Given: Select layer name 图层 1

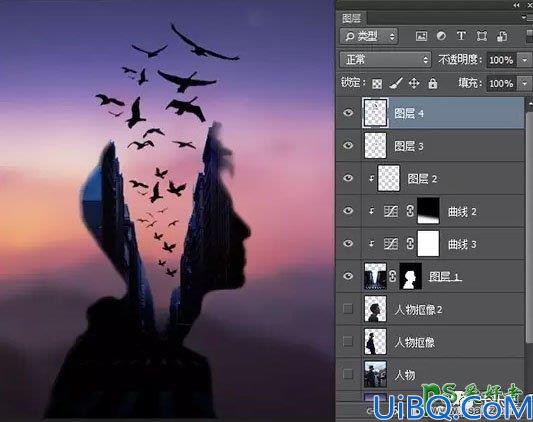Looking at the screenshot, I should pos(445,277).
